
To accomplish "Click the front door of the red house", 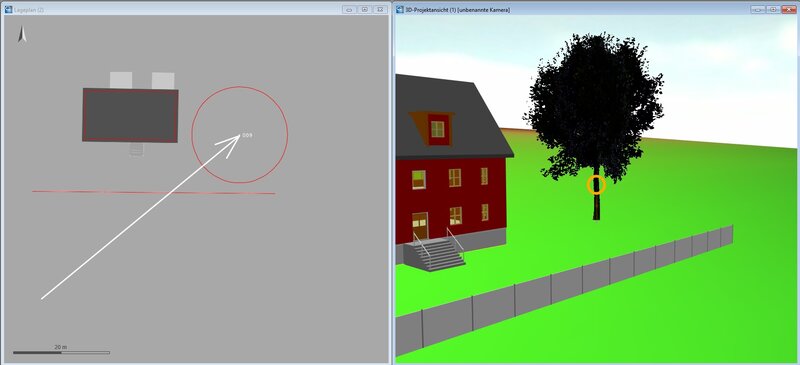I will 420,227.
